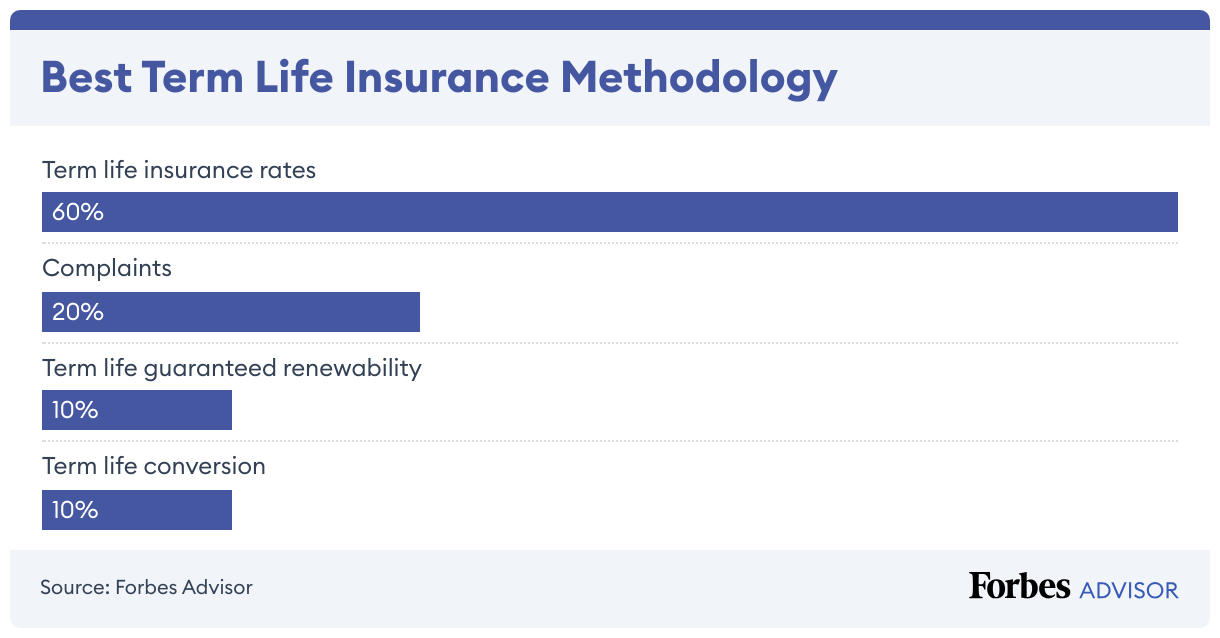Click the "20%" value text
Image resolution: width=1220 pixels, height=638 pixels.
[x=78, y=312]
